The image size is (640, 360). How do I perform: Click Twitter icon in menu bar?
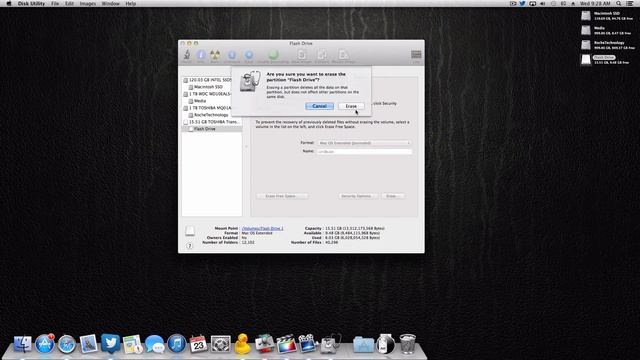coord(522,4)
